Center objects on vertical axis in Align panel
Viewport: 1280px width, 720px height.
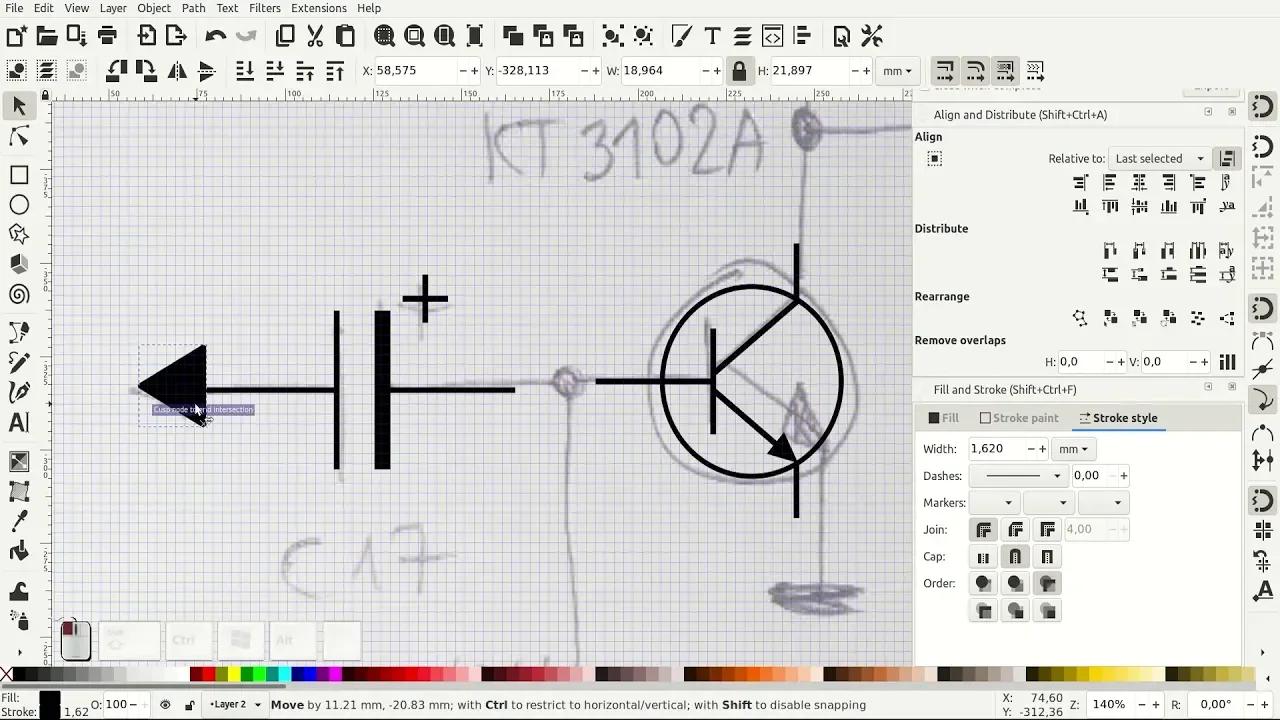click(1139, 182)
